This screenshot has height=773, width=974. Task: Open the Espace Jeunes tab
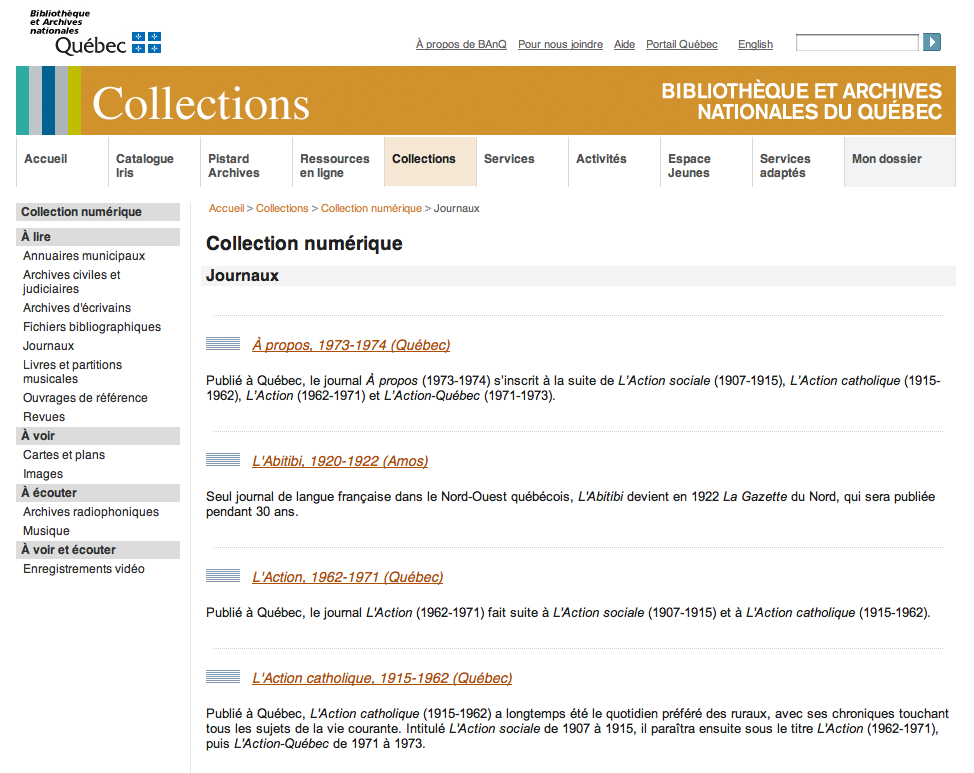pyautogui.click(x=706, y=162)
